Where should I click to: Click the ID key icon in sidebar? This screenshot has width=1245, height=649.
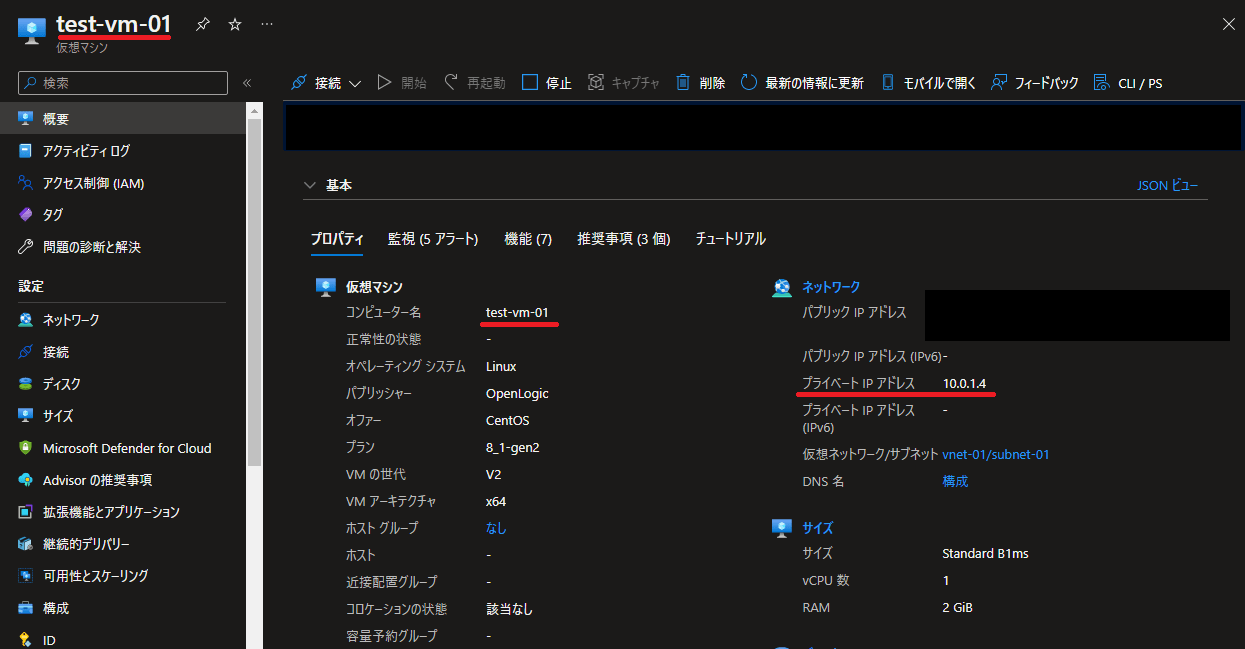click(26, 640)
